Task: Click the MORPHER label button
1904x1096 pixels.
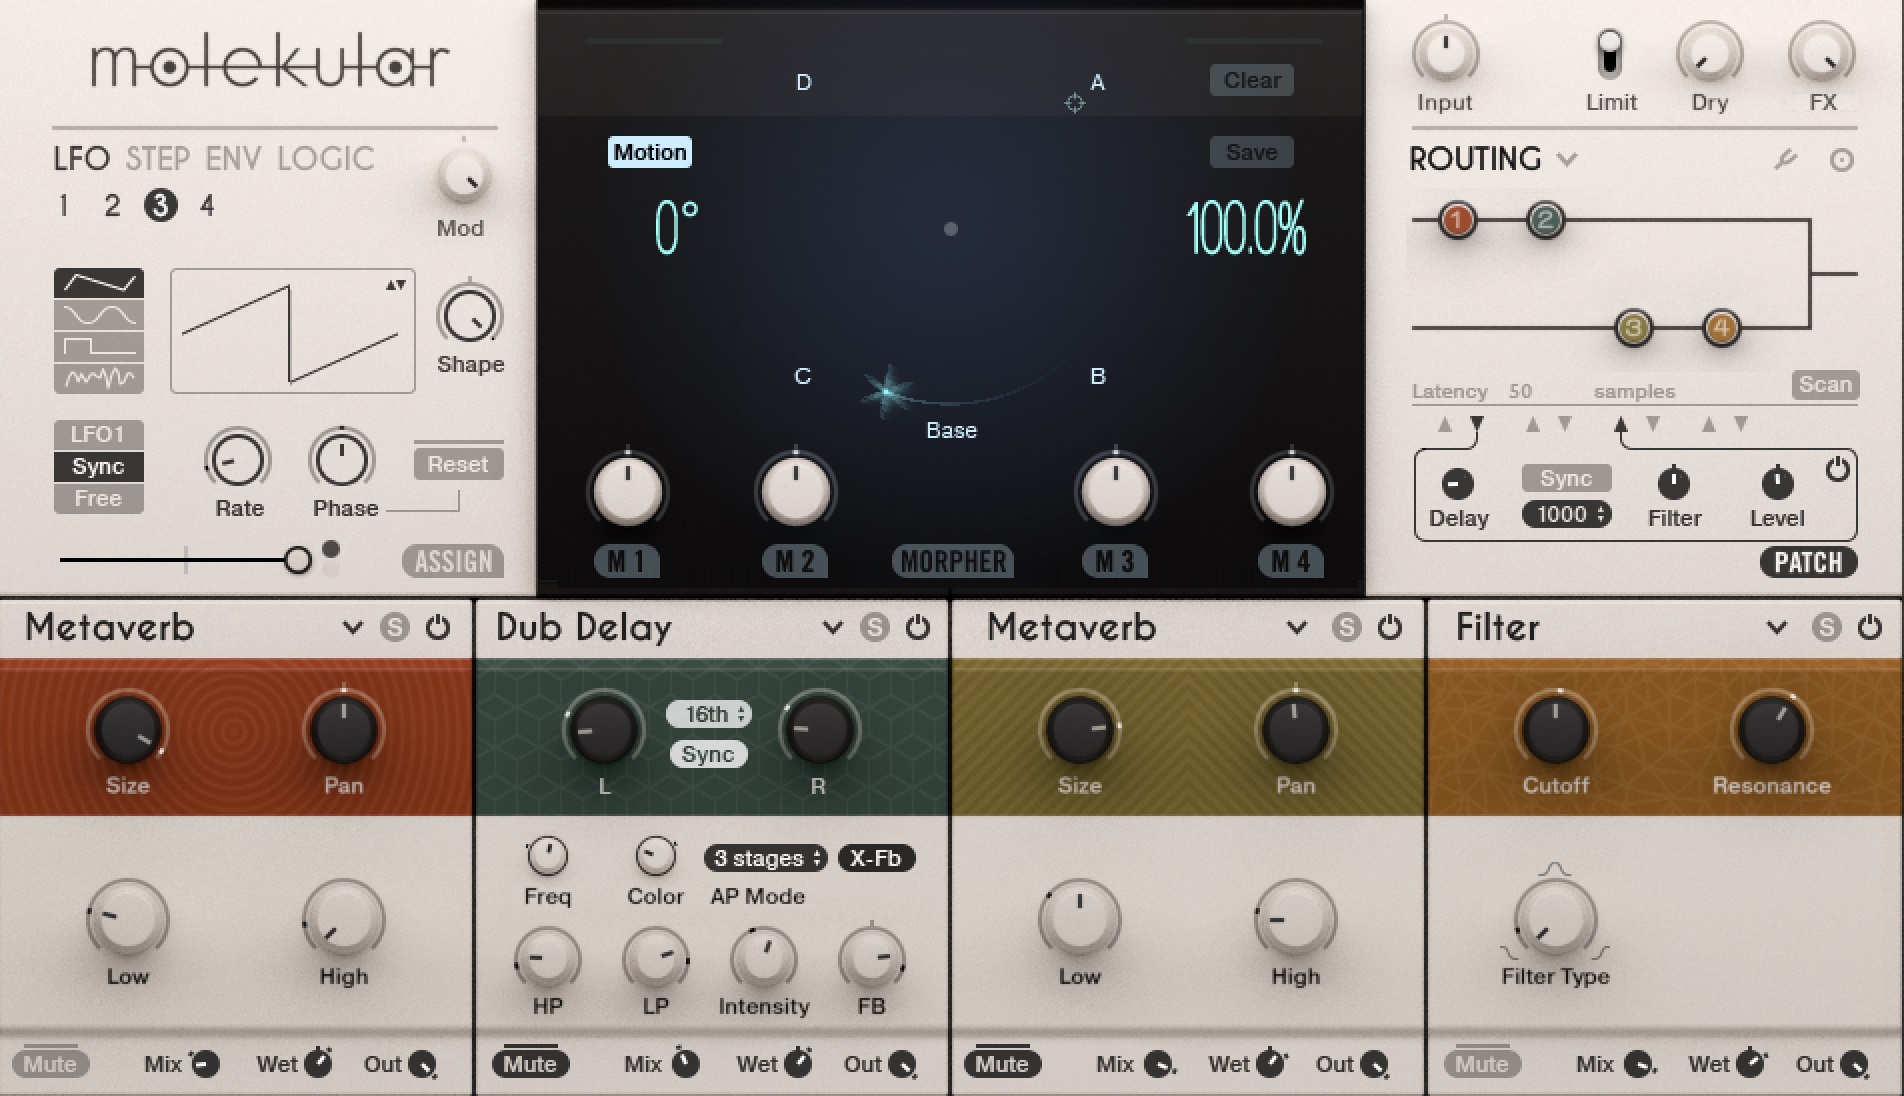Action: 953,562
